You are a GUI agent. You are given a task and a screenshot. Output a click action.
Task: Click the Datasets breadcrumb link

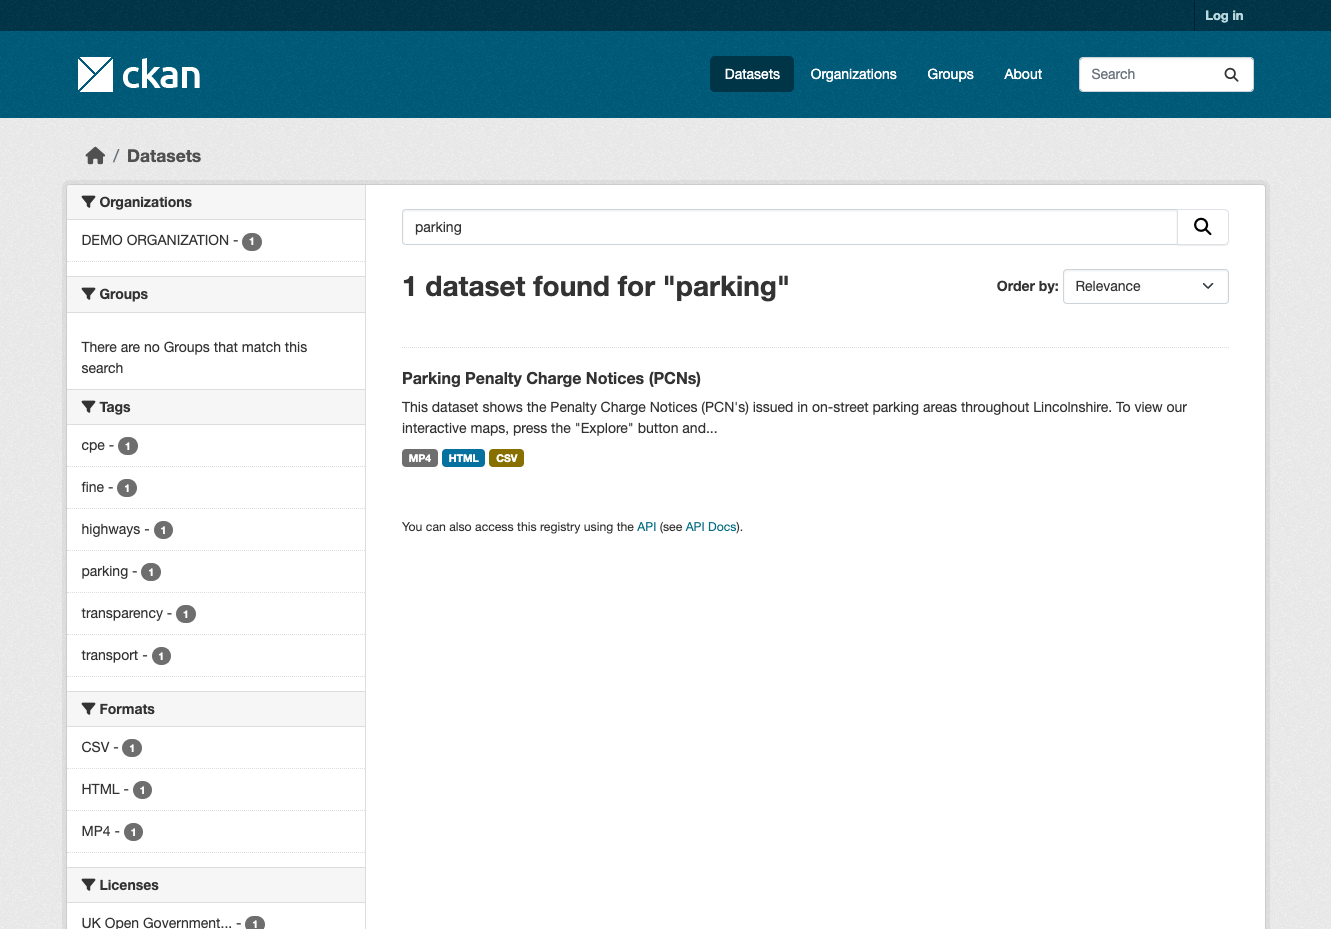(164, 156)
